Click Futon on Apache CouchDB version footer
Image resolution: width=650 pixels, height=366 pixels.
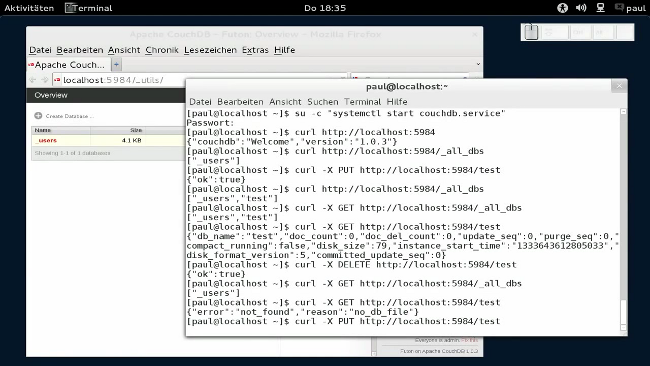[x=439, y=351]
